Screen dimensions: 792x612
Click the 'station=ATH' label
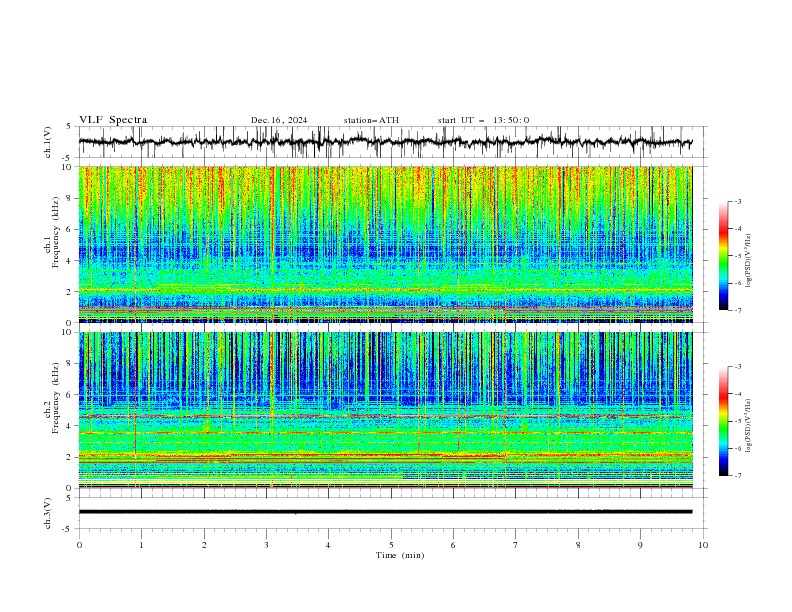[371, 120]
